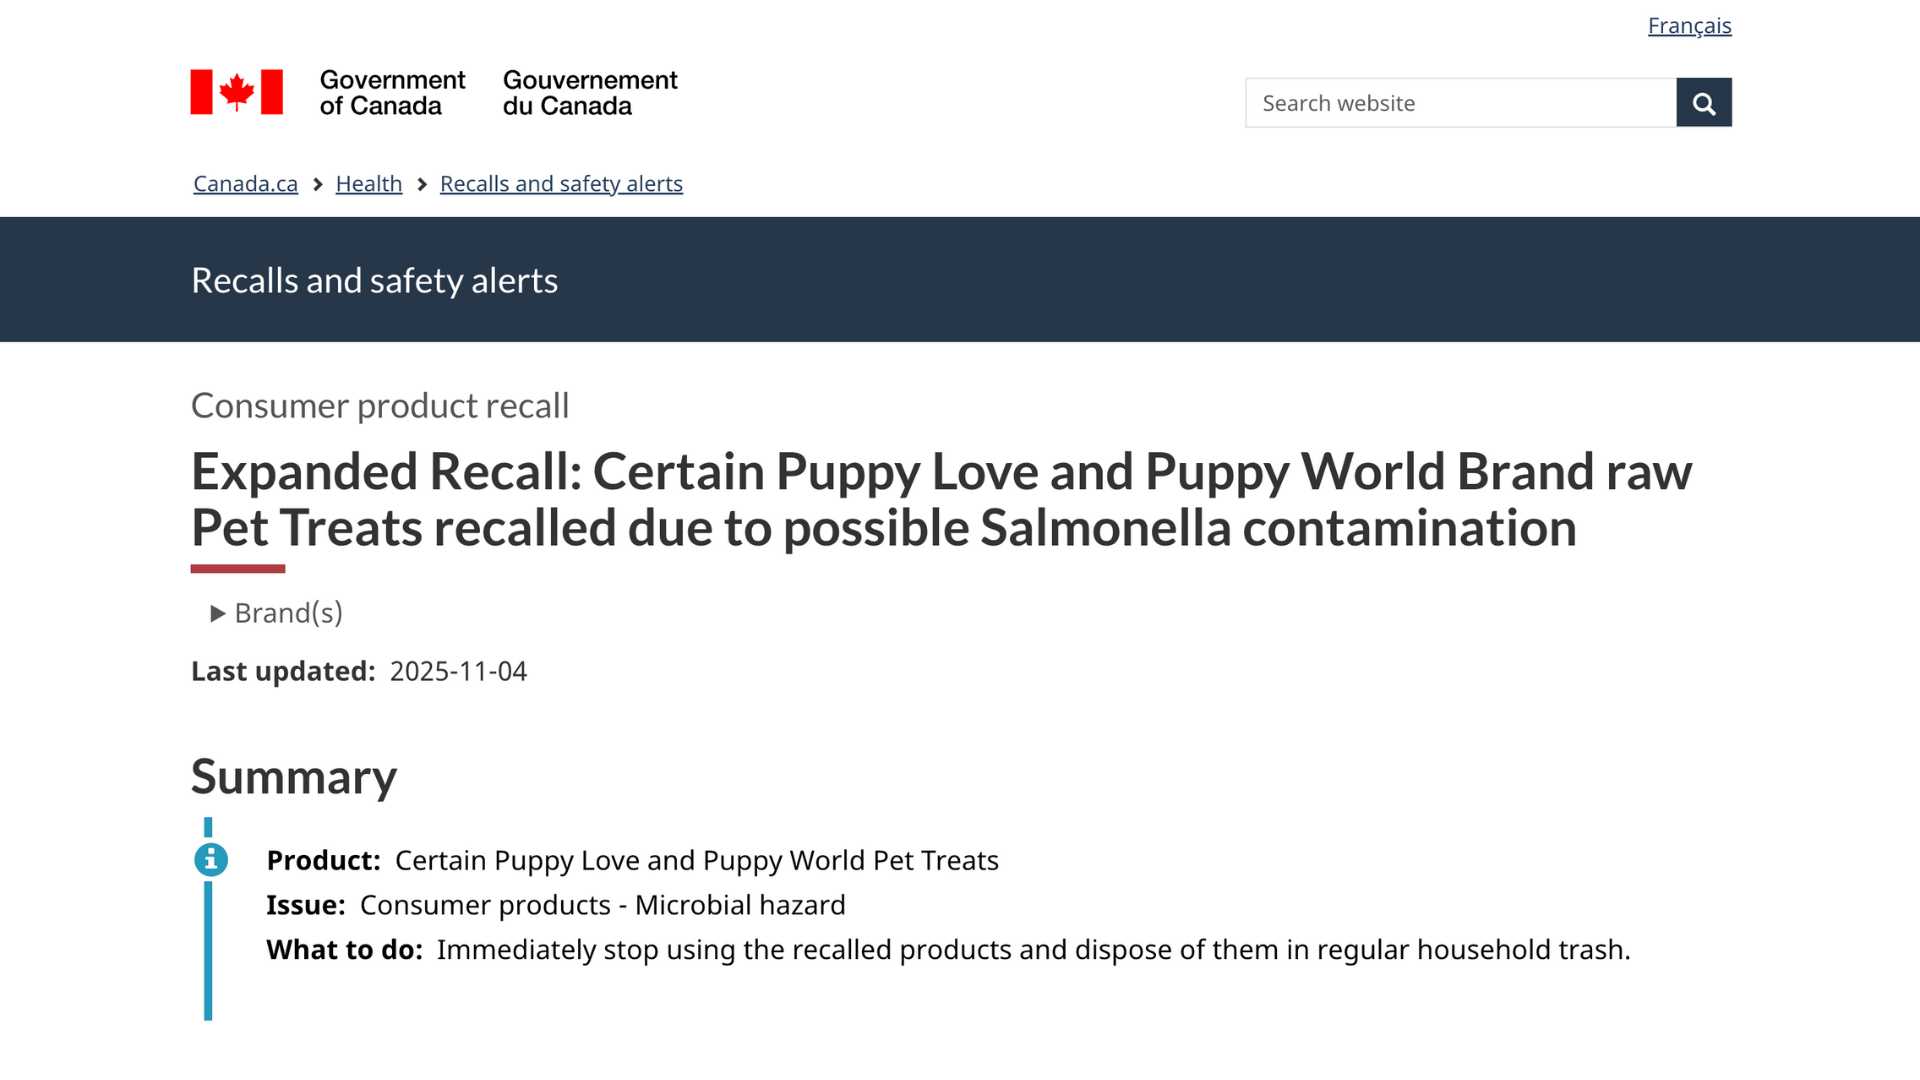The height and width of the screenshot is (1080, 1920).
Task: Click the Recalls and safety alerts banner title
Action: tap(374, 281)
